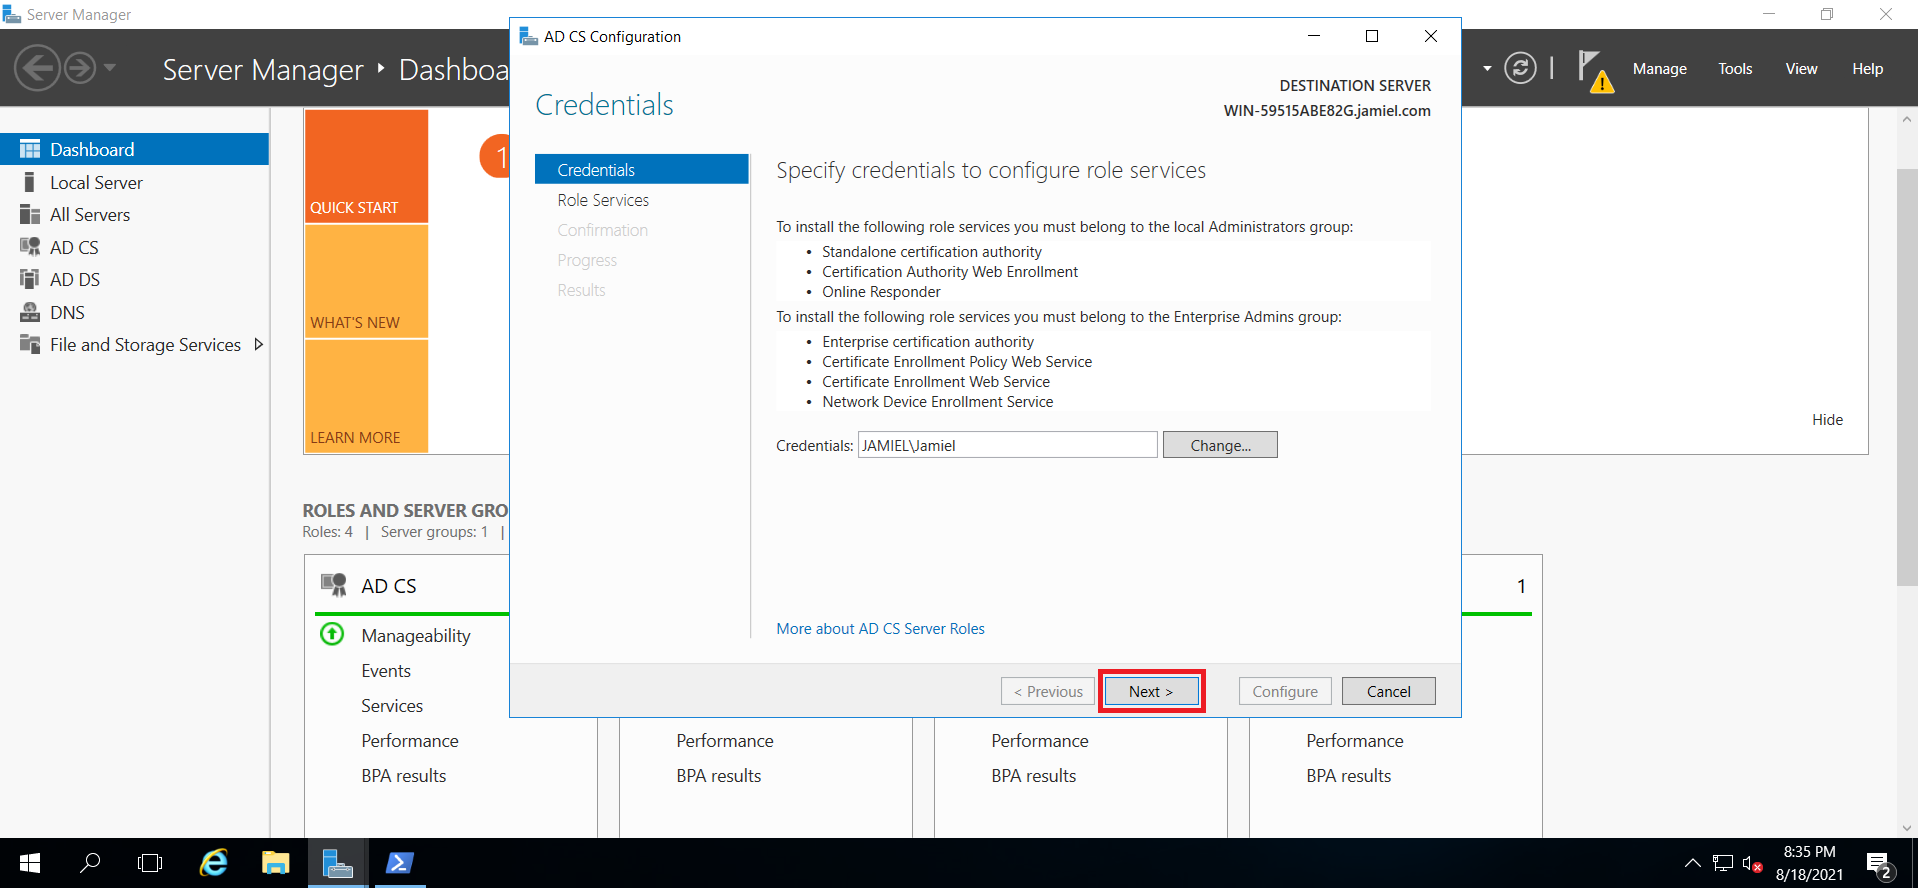Screen dimensions: 1918x888
Task: Click the network status tray icon
Action: click(1723, 863)
